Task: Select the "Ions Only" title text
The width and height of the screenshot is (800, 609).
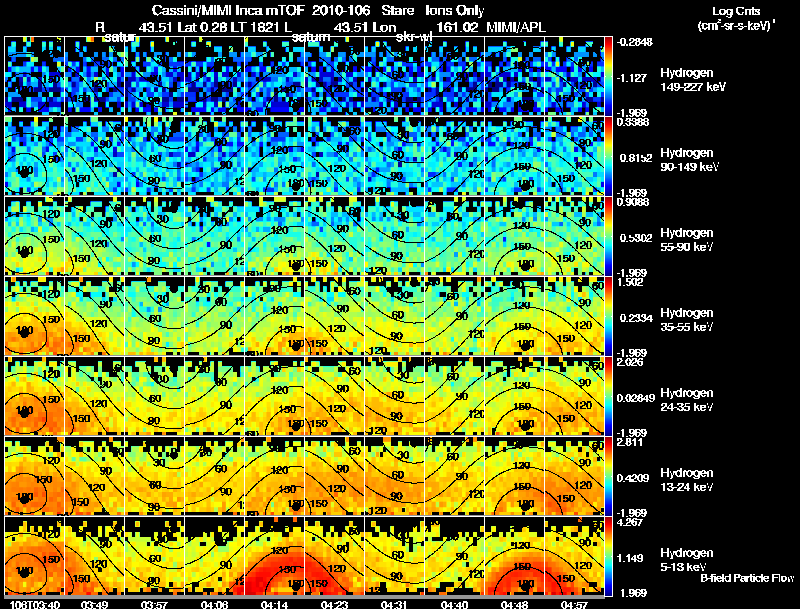Action: [x=455, y=11]
